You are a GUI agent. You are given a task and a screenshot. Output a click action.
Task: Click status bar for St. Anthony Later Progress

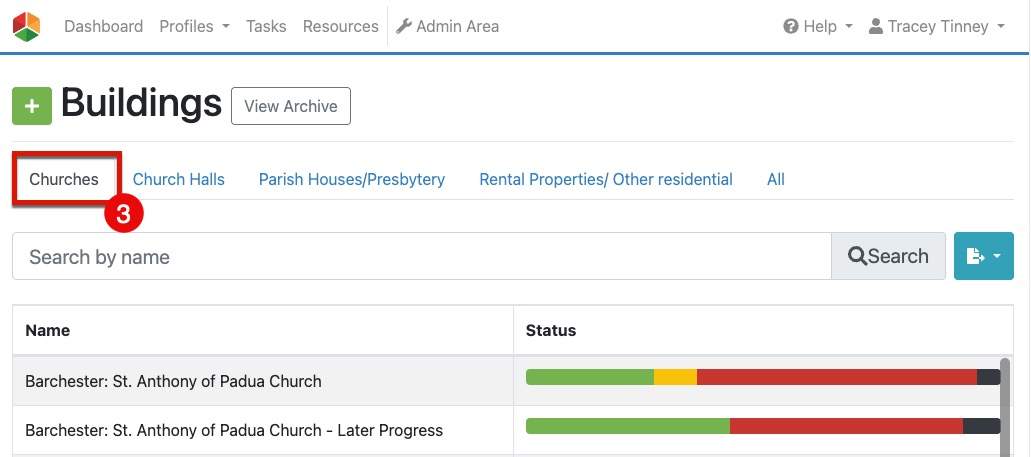pos(762,426)
